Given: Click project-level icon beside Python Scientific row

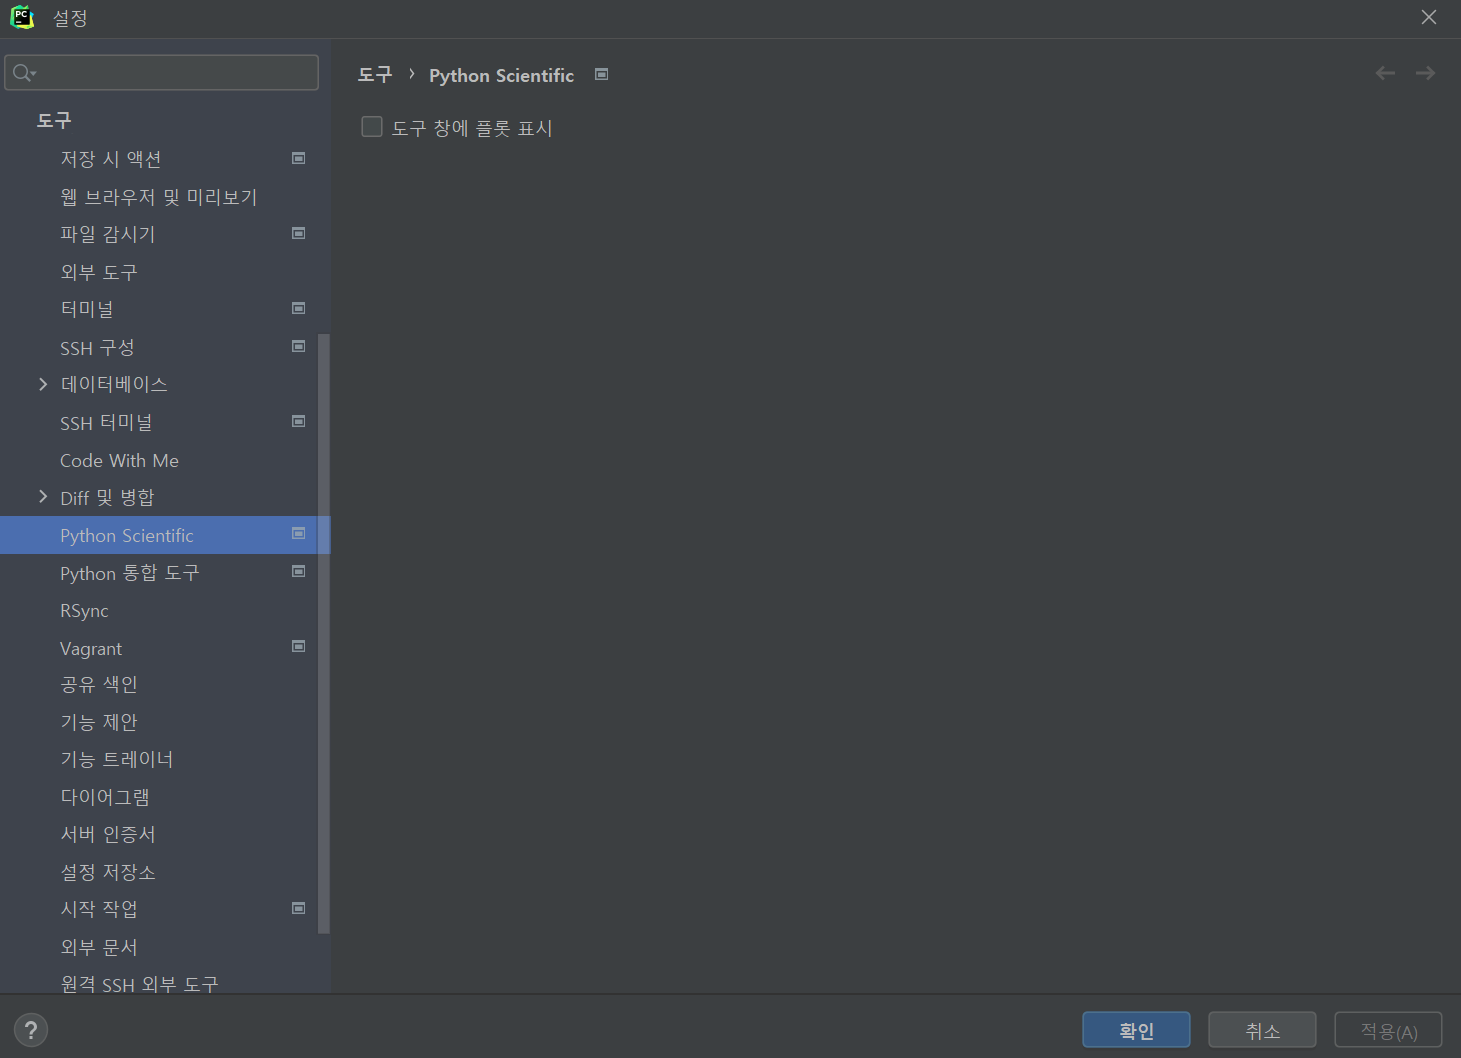Looking at the screenshot, I should 298,533.
